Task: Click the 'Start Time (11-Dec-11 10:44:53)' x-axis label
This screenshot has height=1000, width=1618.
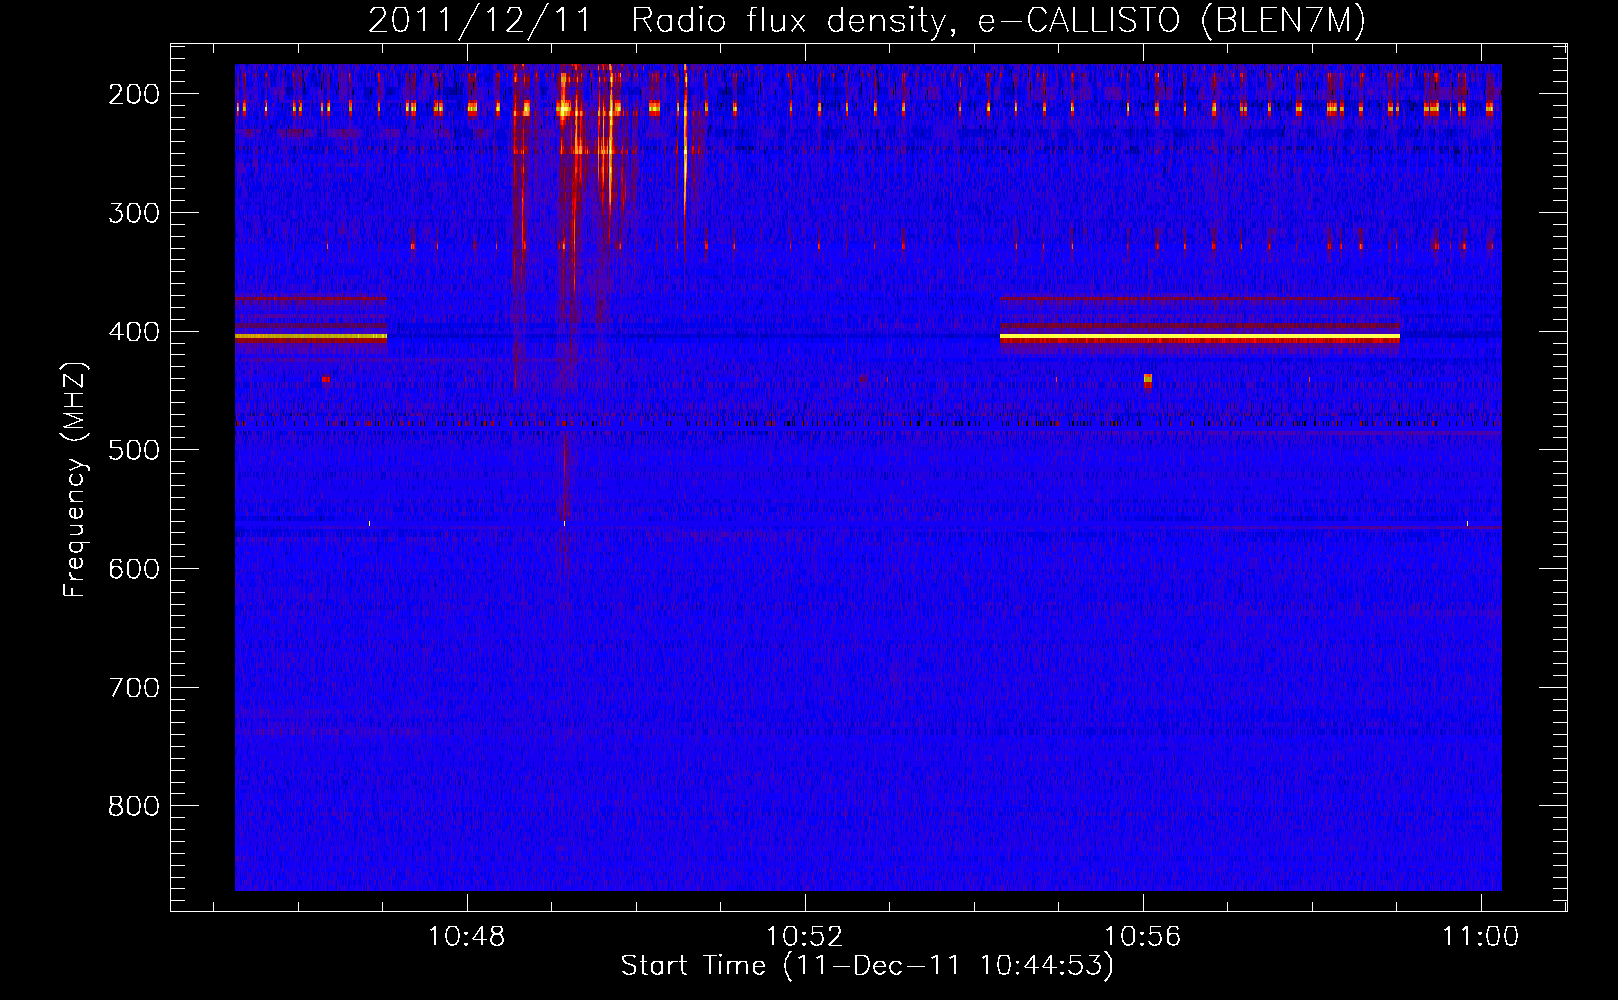Action: [x=867, y=966]
